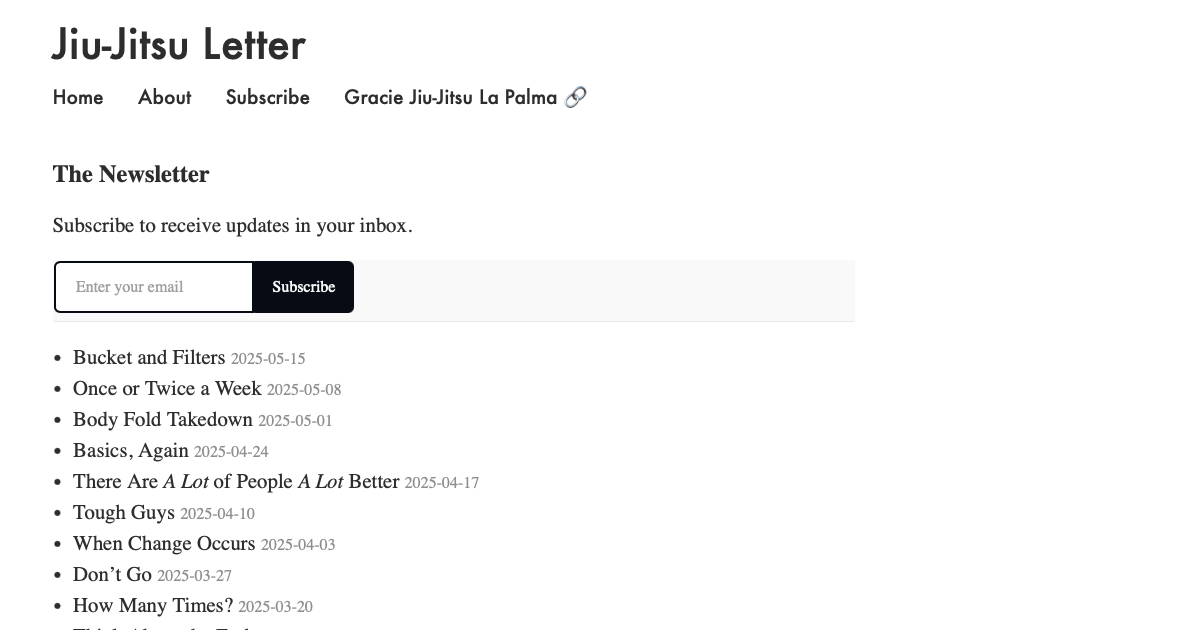Click the 2025-04-17 date text
Screen dimensions: 1204x630
click(442, 483)
